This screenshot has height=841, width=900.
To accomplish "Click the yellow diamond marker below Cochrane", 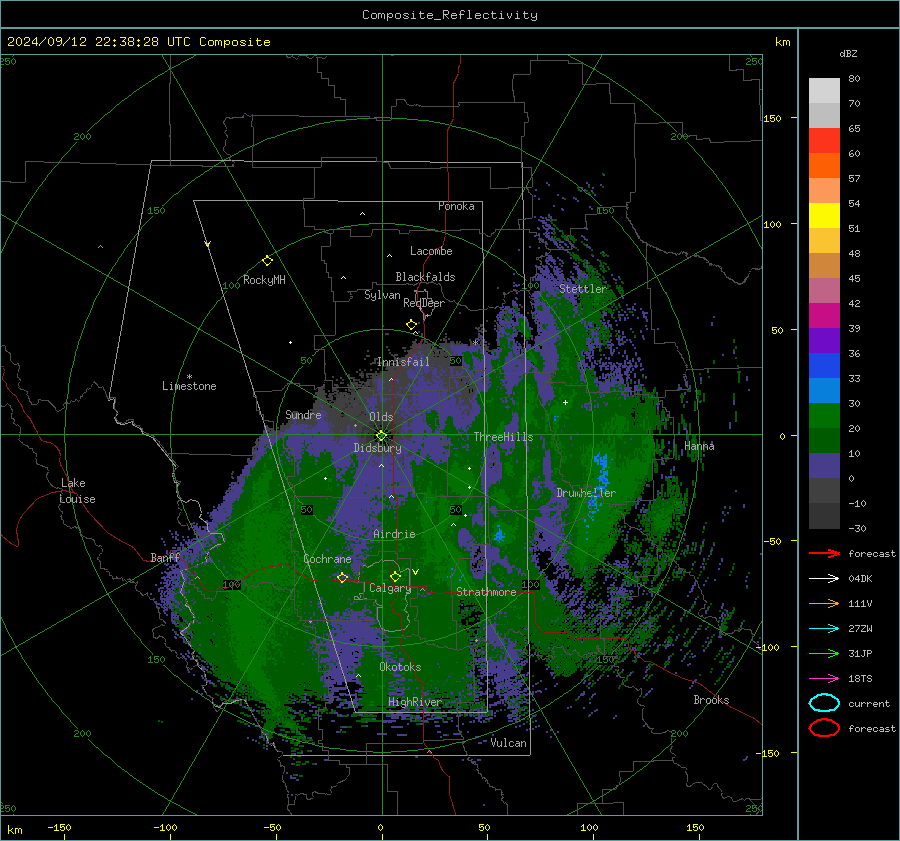I will (342, 578).
